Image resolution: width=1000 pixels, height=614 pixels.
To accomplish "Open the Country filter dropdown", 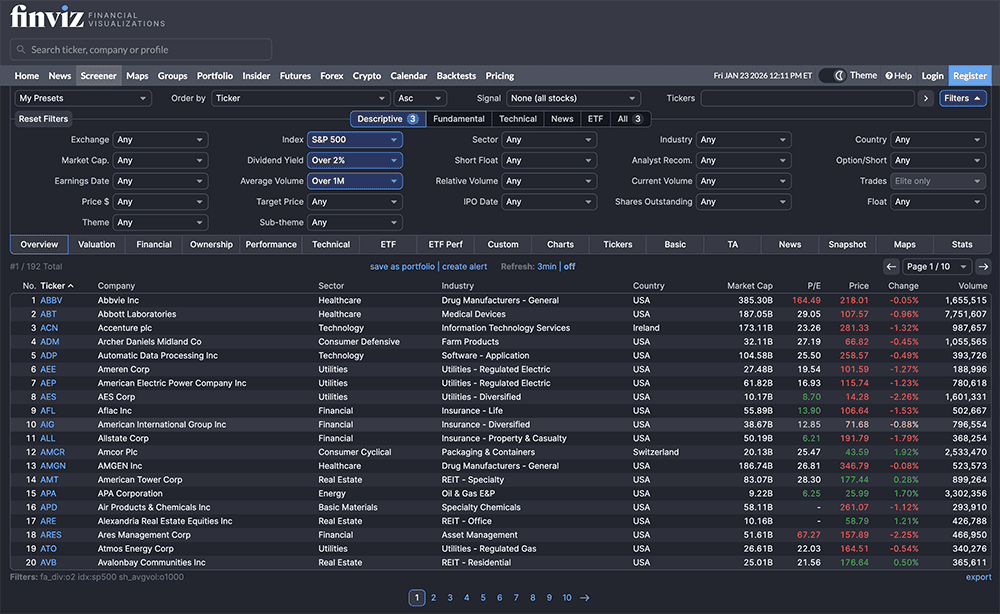I will click(938, 140).
